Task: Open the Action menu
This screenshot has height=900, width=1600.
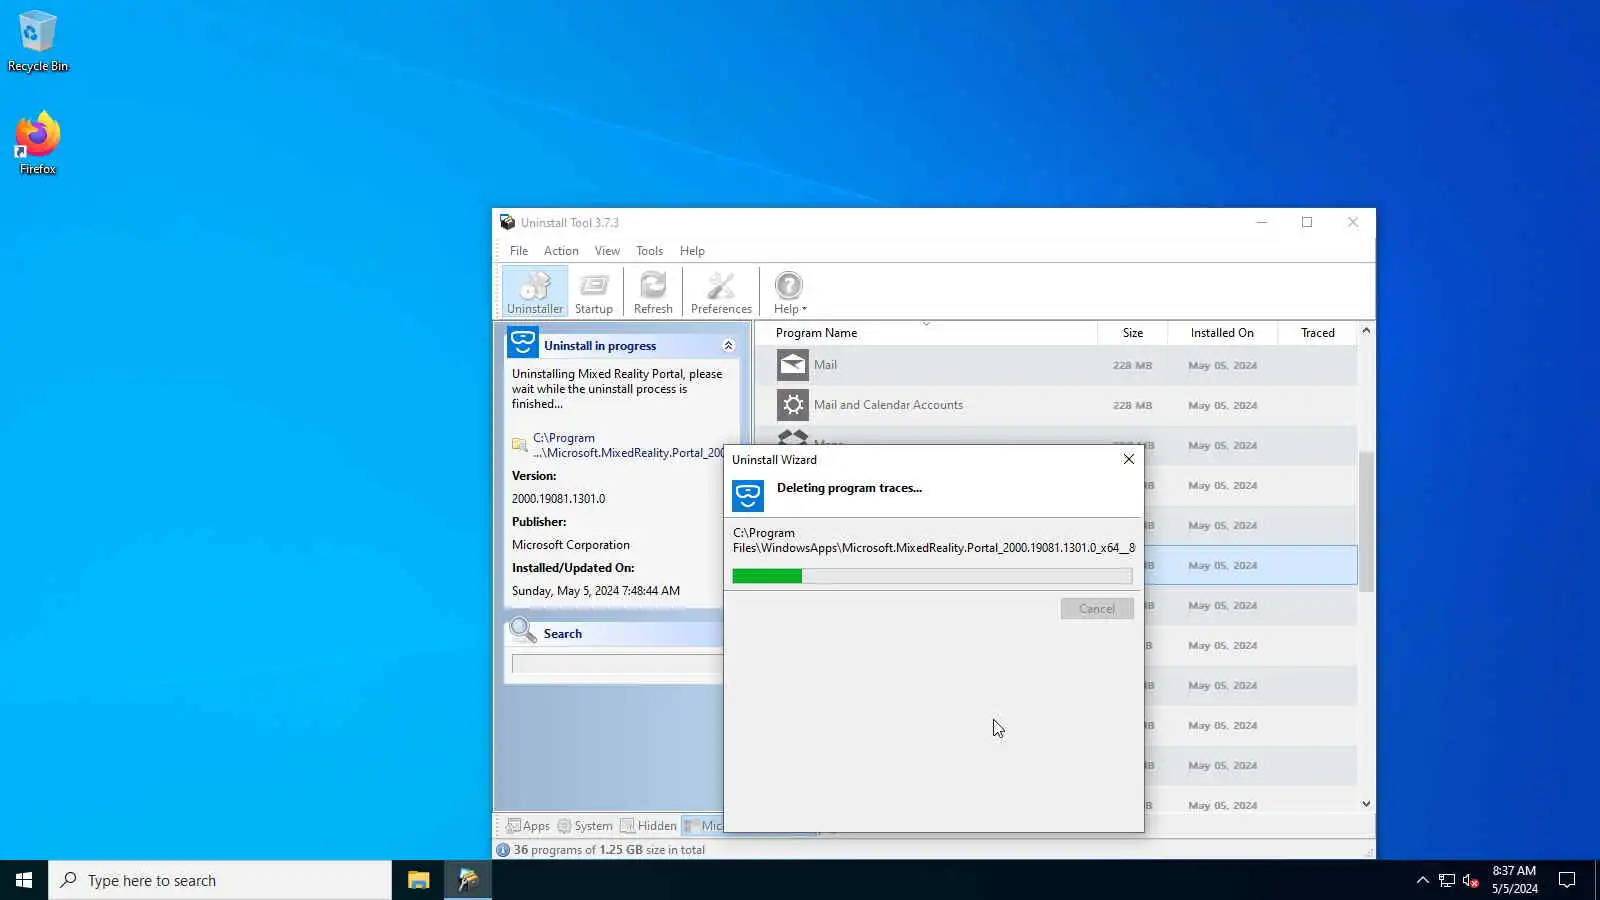Action: pos(561,251)
